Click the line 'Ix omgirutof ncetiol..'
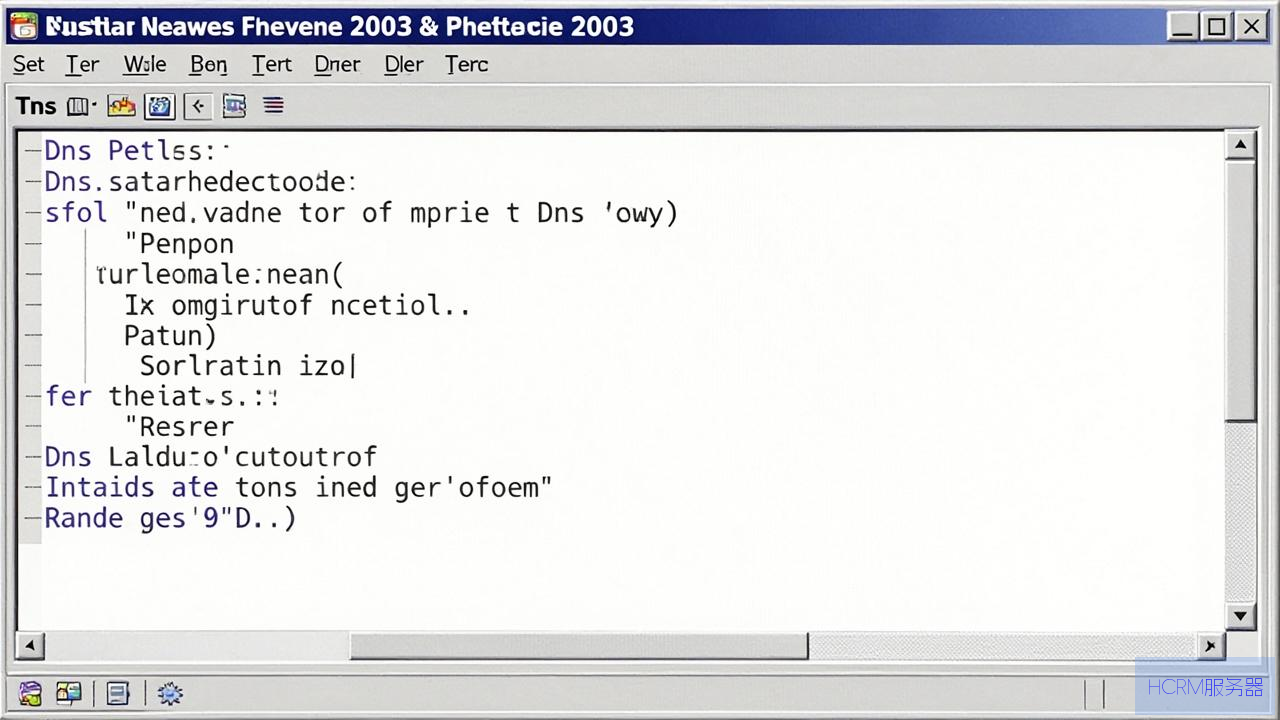Screen dimensions: 1280x720 (x=297, y=305)
